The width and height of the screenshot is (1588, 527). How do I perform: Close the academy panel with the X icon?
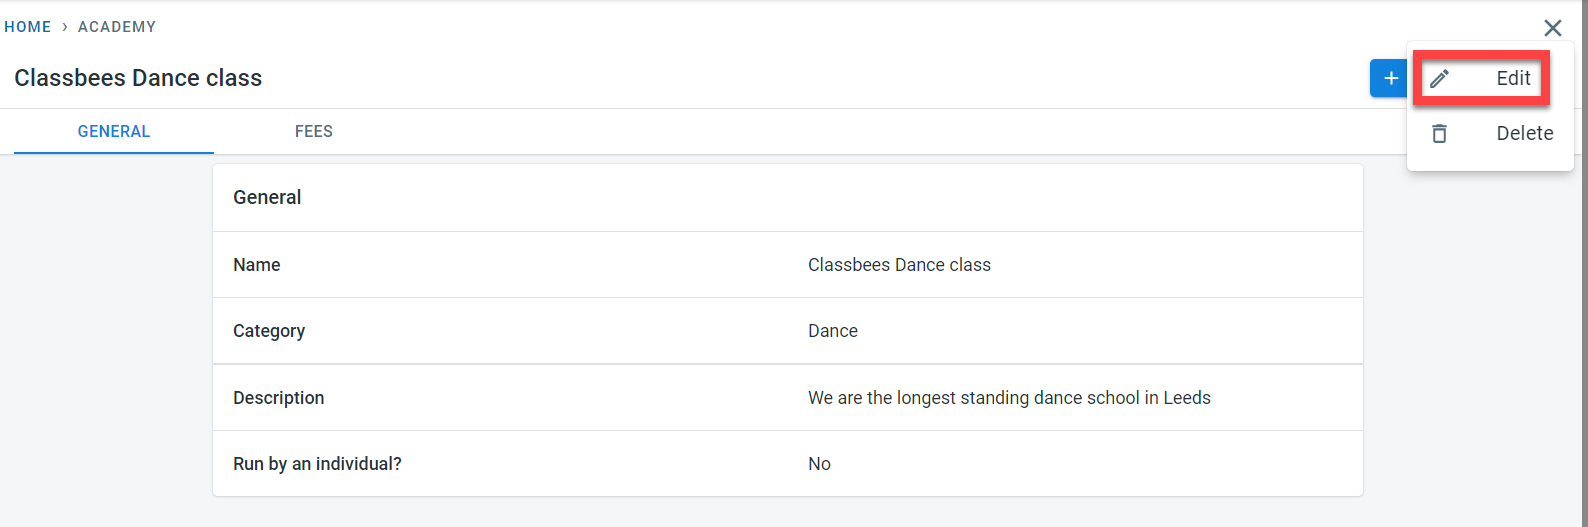(1552, 28)
